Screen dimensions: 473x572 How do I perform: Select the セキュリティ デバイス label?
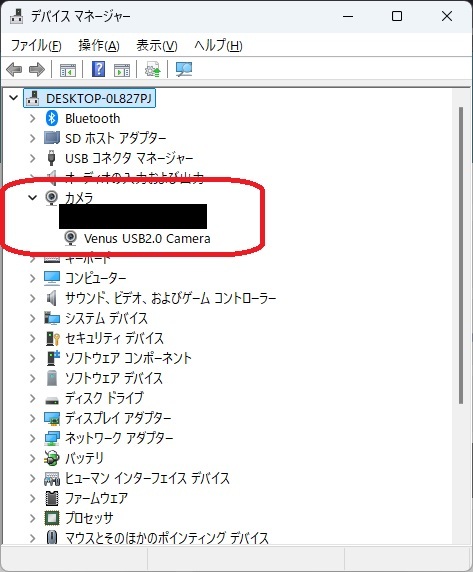pyautogui.click(x=114, y=338)
